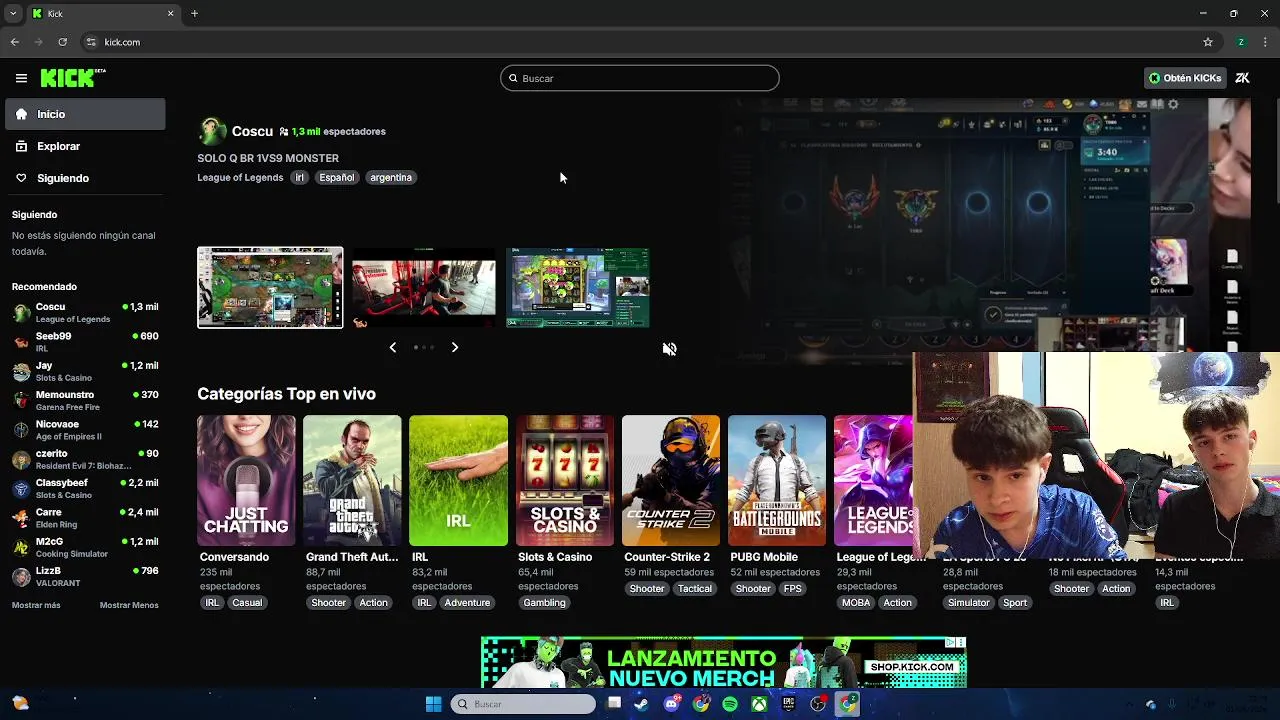Viewport: 1280px width, 720px height.
Task: Click Mostrar Menos under recommended channels
Action: pos(129,605)
